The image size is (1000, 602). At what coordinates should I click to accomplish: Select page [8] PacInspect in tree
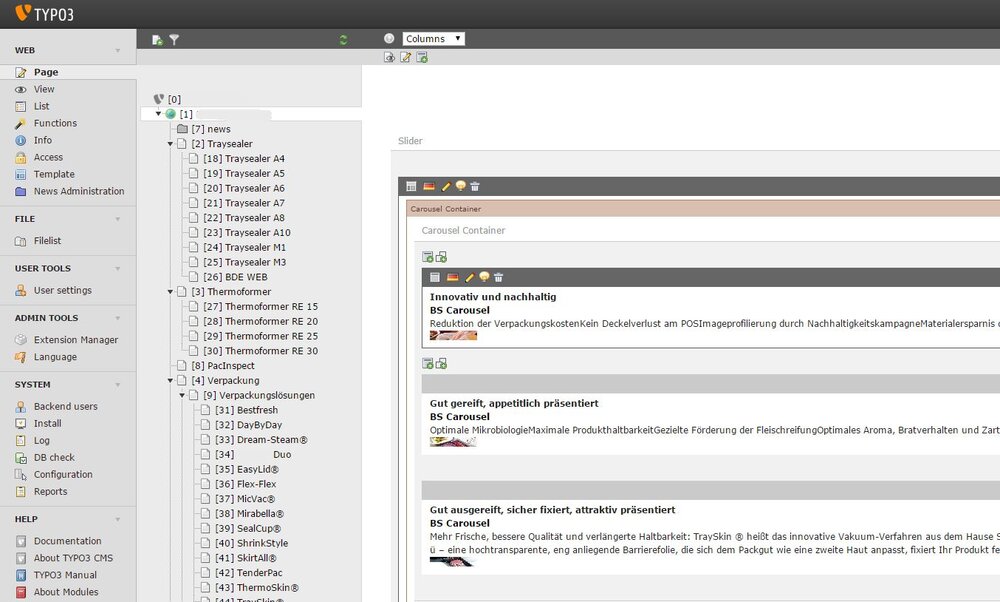click(223, 366)
